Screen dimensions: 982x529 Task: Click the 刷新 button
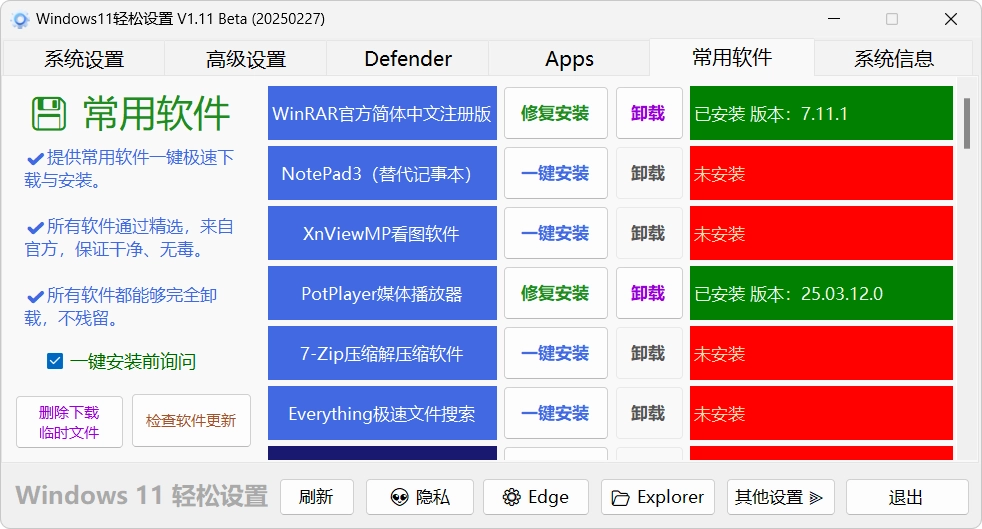point(317,497)
